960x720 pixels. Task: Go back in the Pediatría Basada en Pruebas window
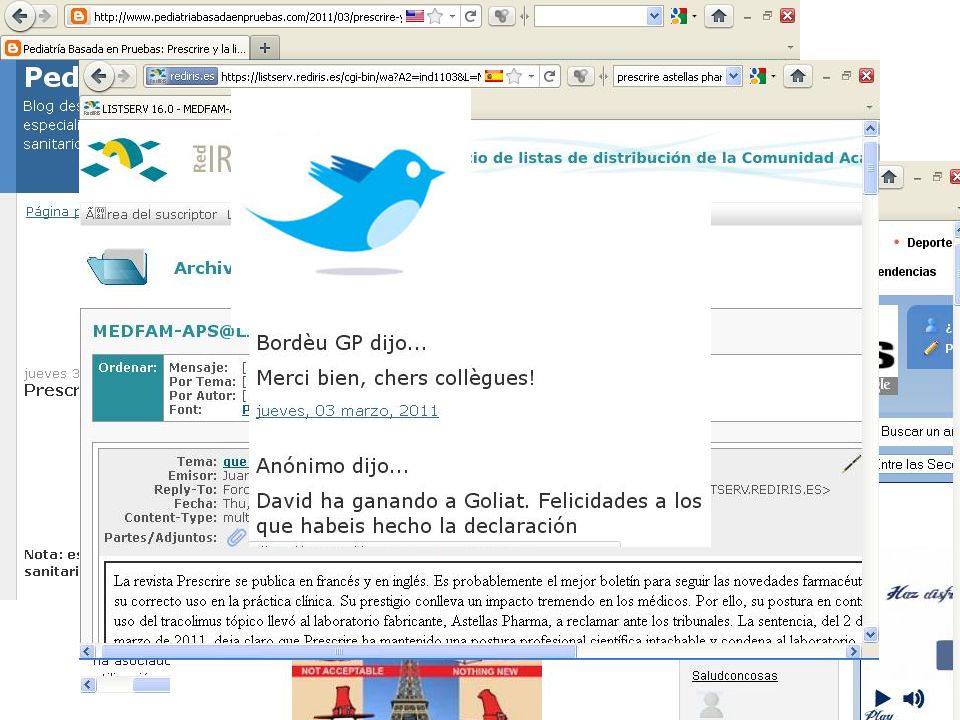(20, 17)
